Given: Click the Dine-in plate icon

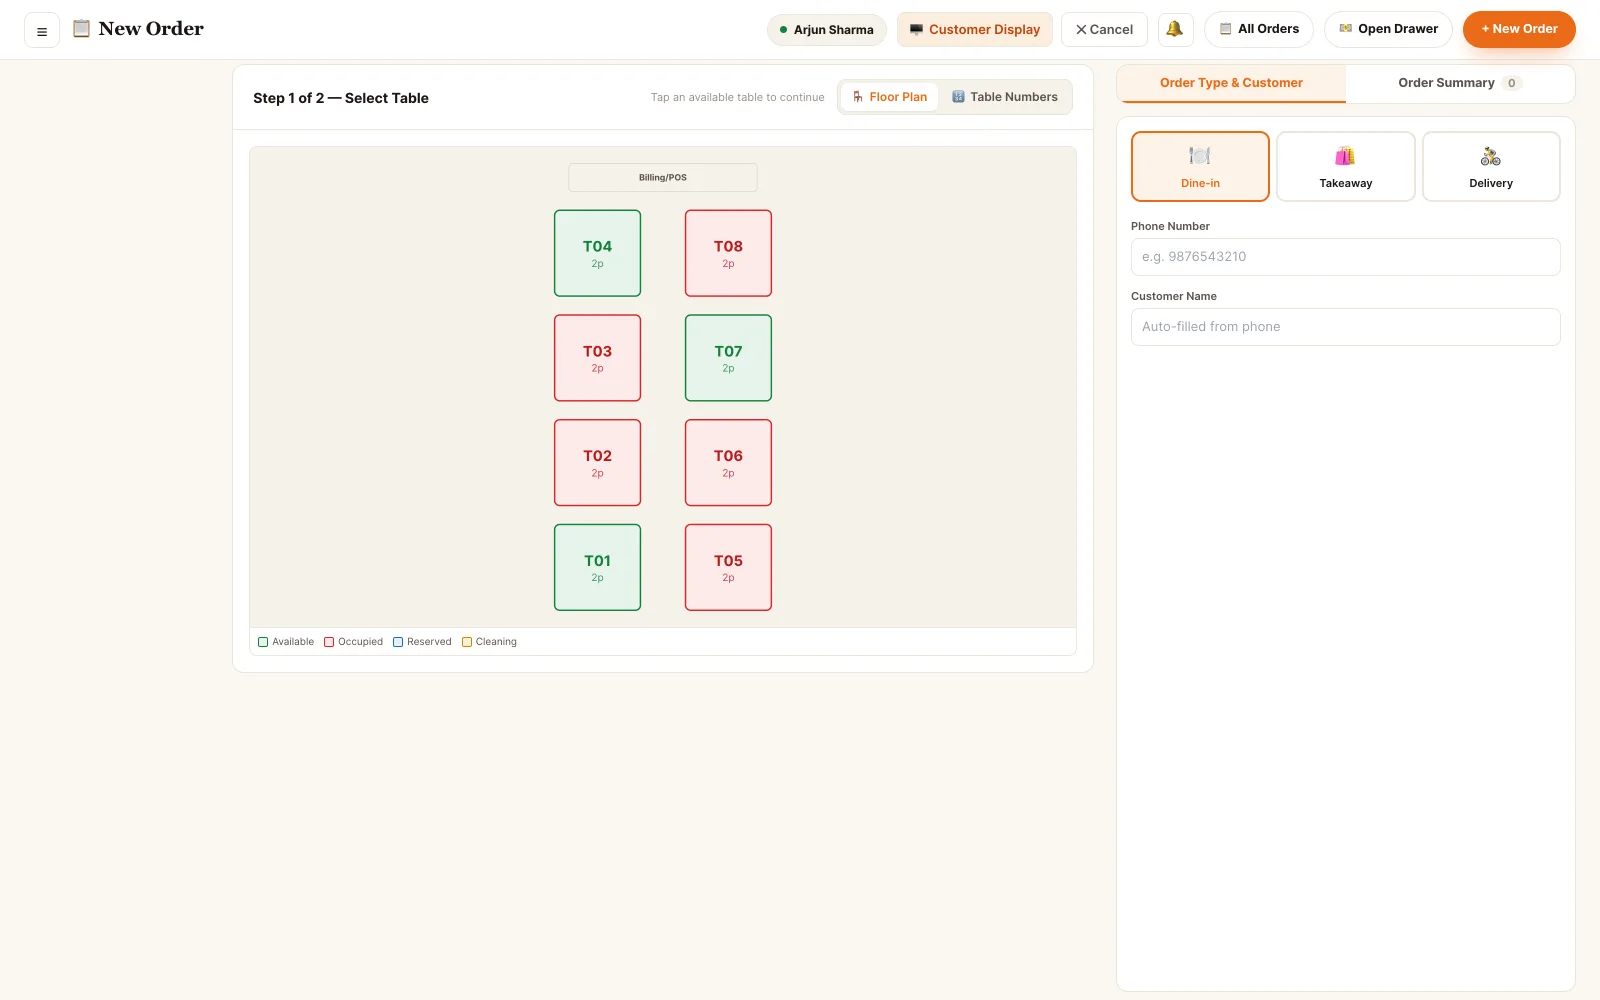Looking at the screenshot, I should coord(1200,156).
